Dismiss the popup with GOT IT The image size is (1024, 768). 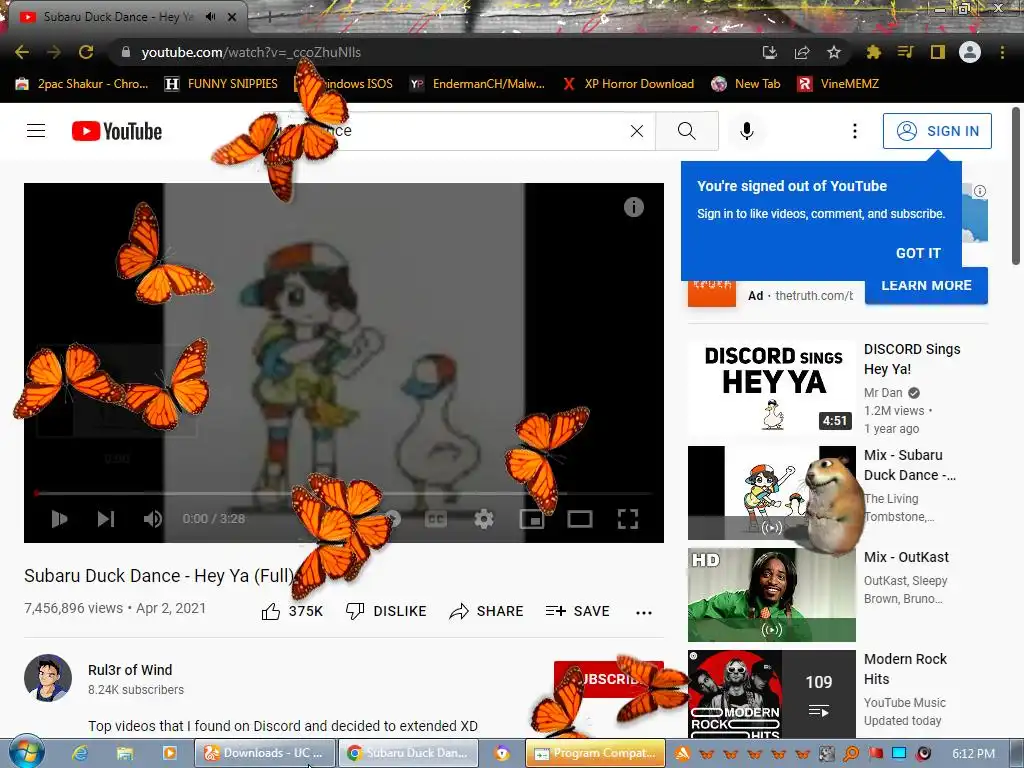coord(918,253)
